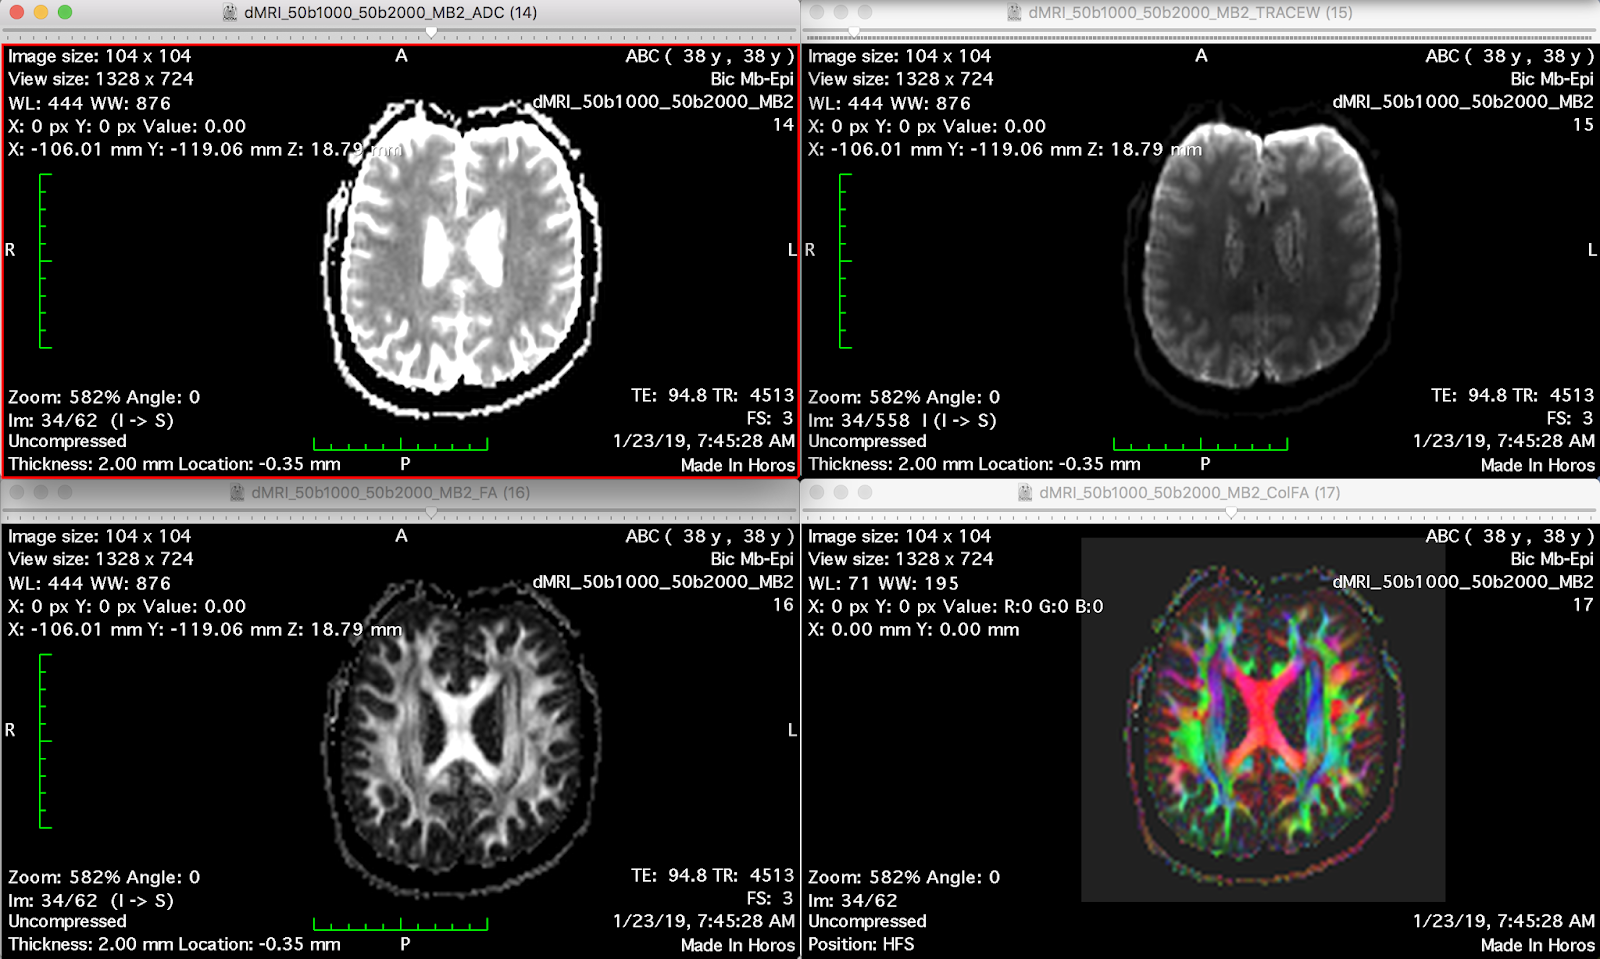
Task: Click the slice slider in the ColFA window
Action: (1230, 511)
